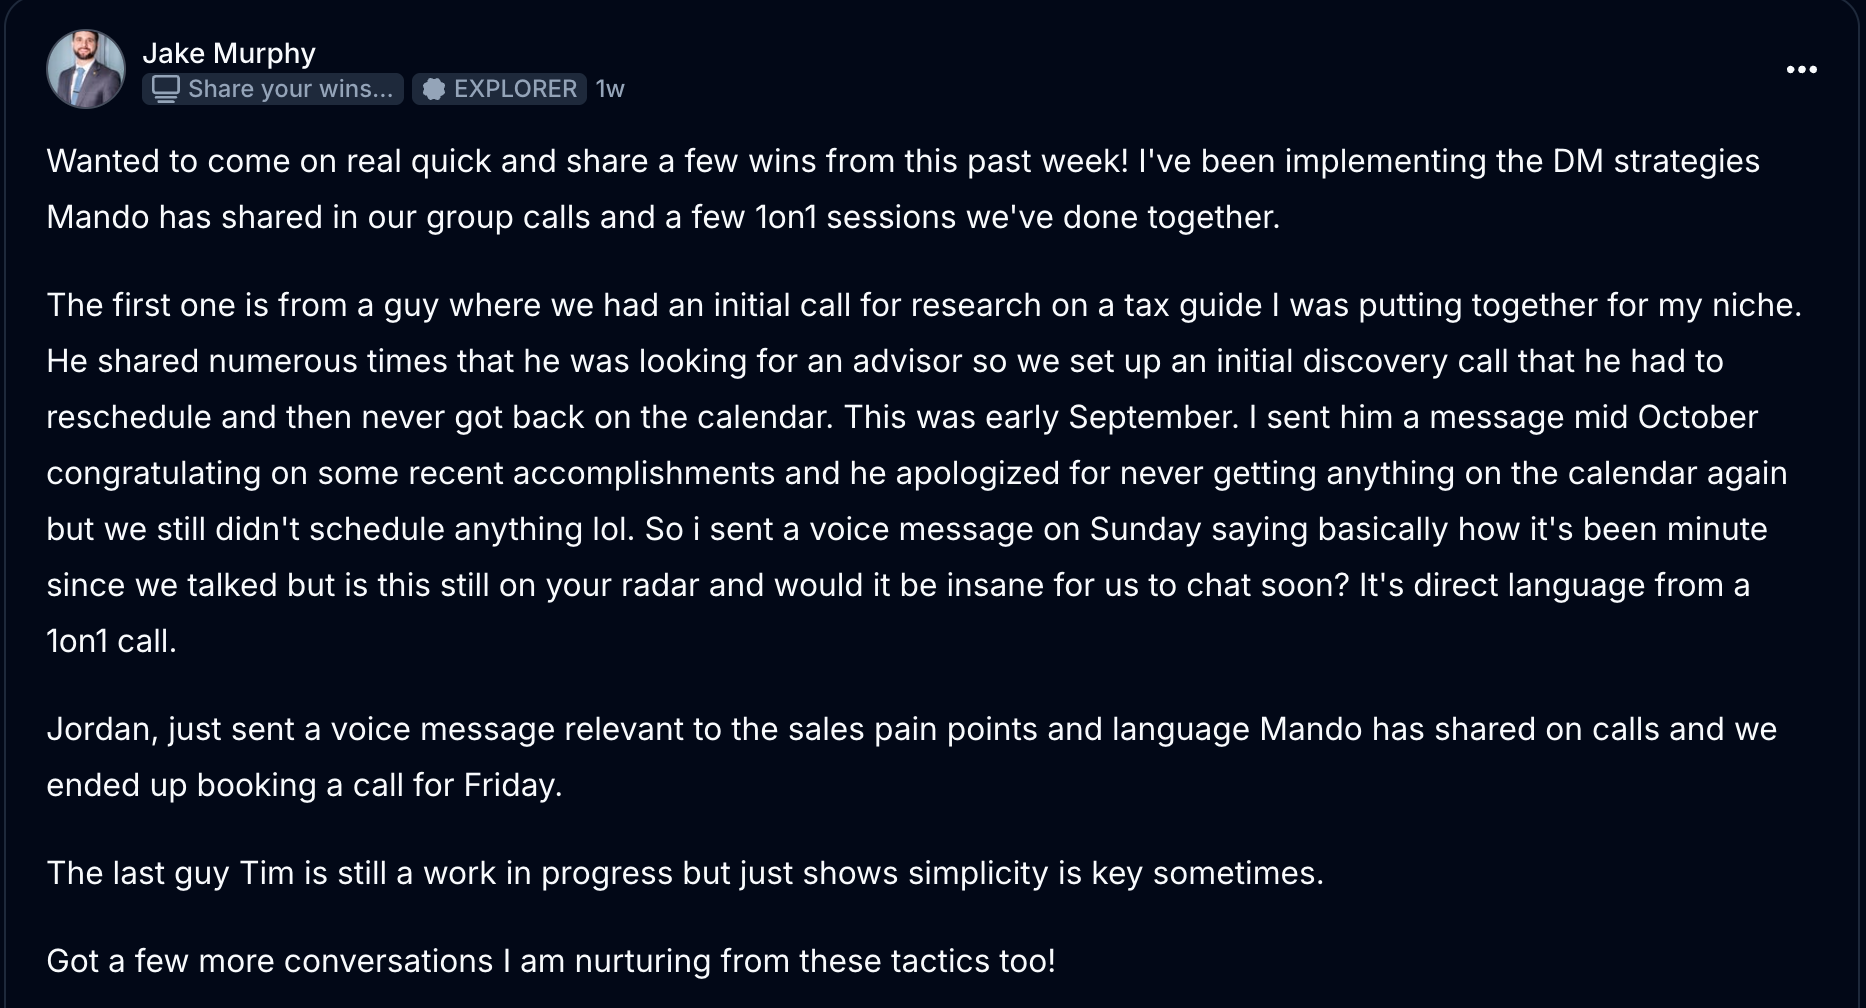Viewport: 1866px width, 1008px height.
Task: Click the "1w" post timestamp
Action: coord(610,89)
